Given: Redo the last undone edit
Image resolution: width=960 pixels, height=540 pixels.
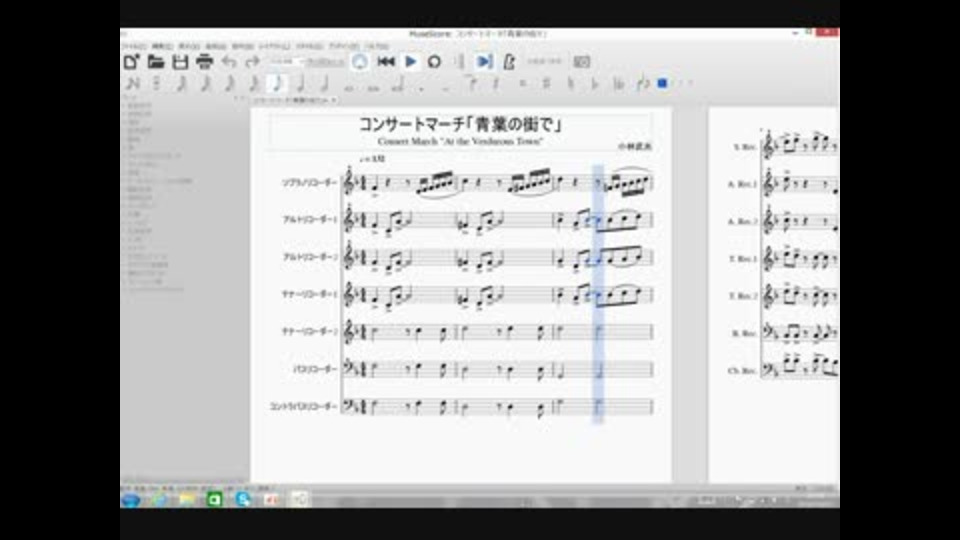Looking at the screenshot, I should point(252,62).
